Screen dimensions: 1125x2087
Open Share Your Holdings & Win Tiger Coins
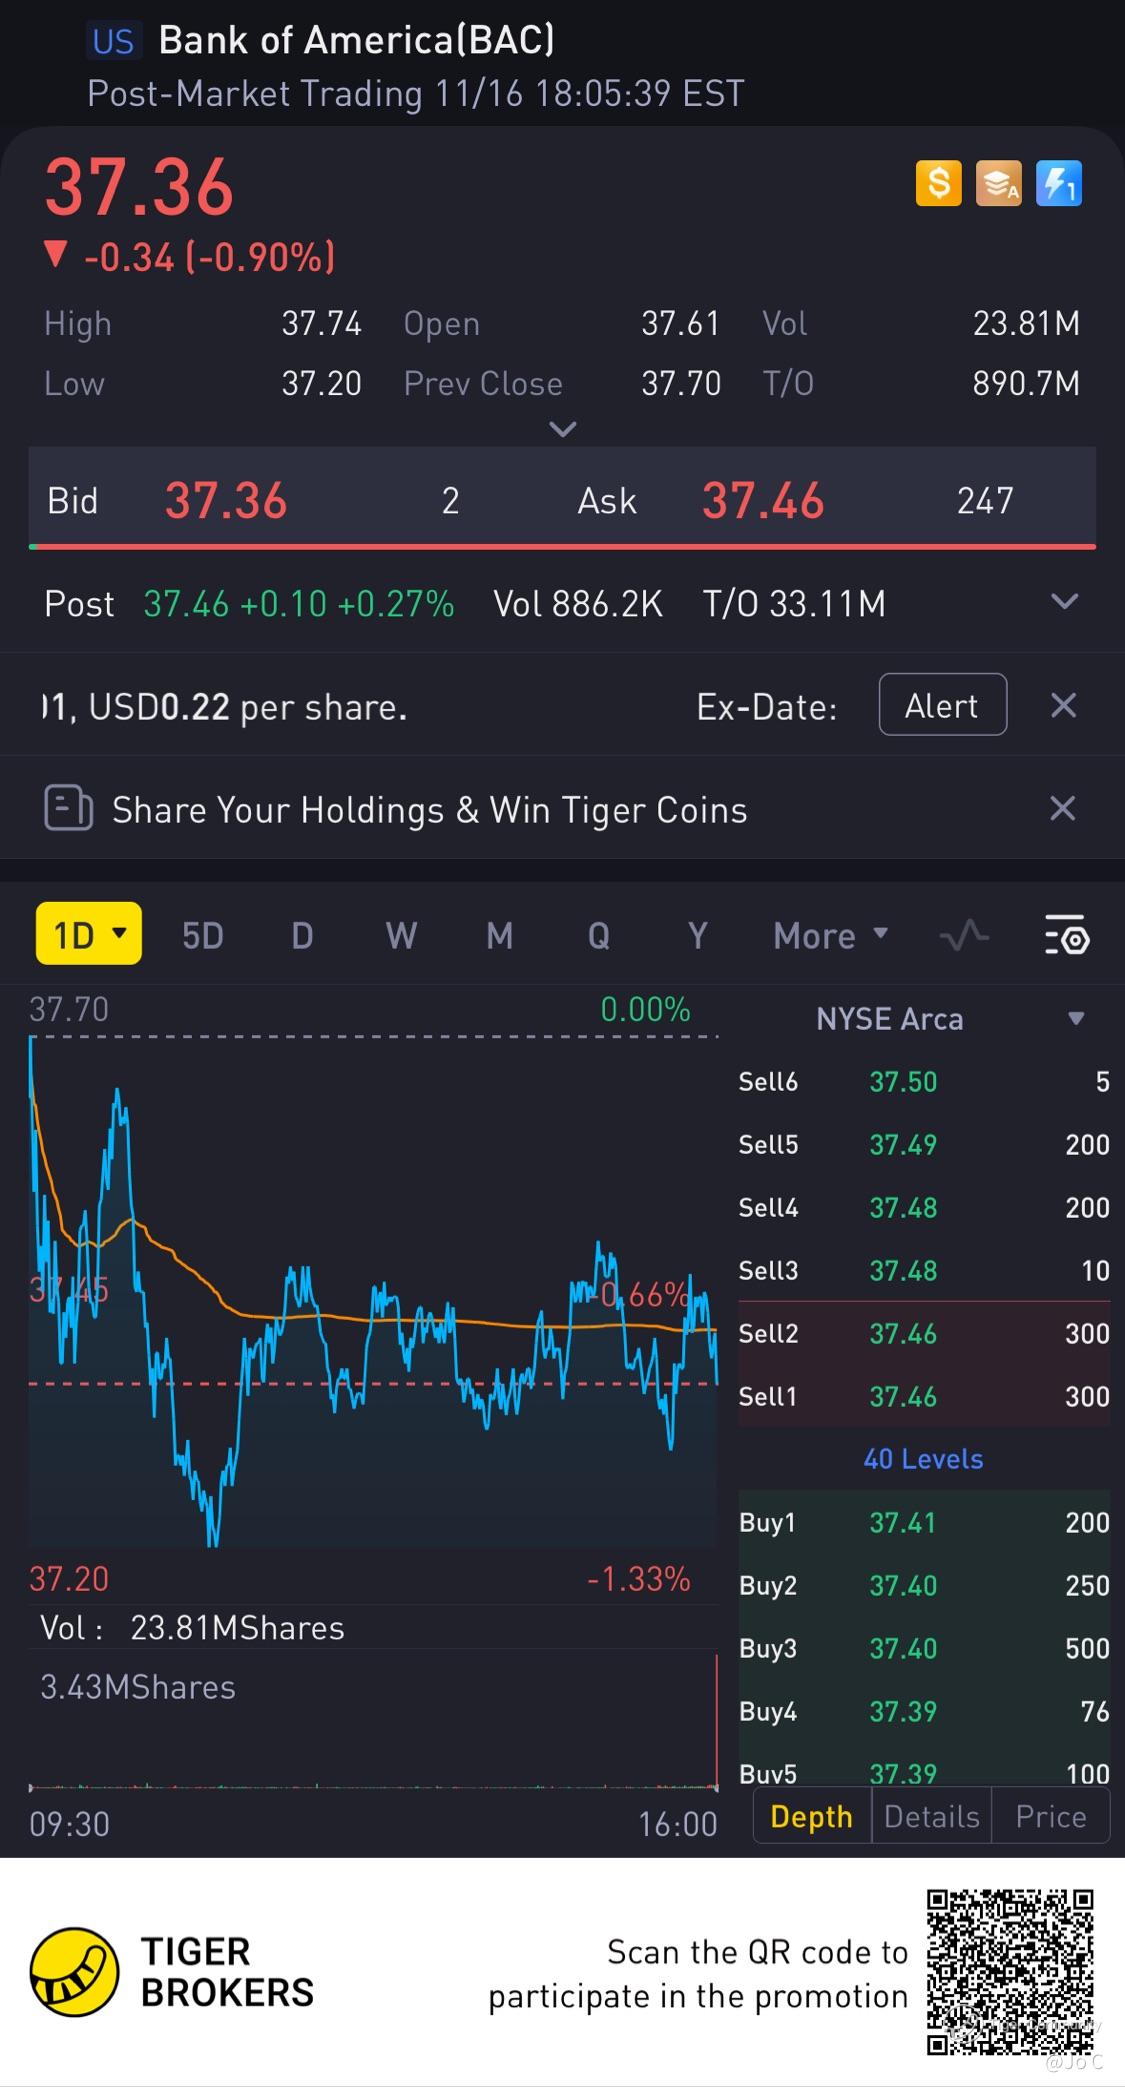[x=429, y=810]
